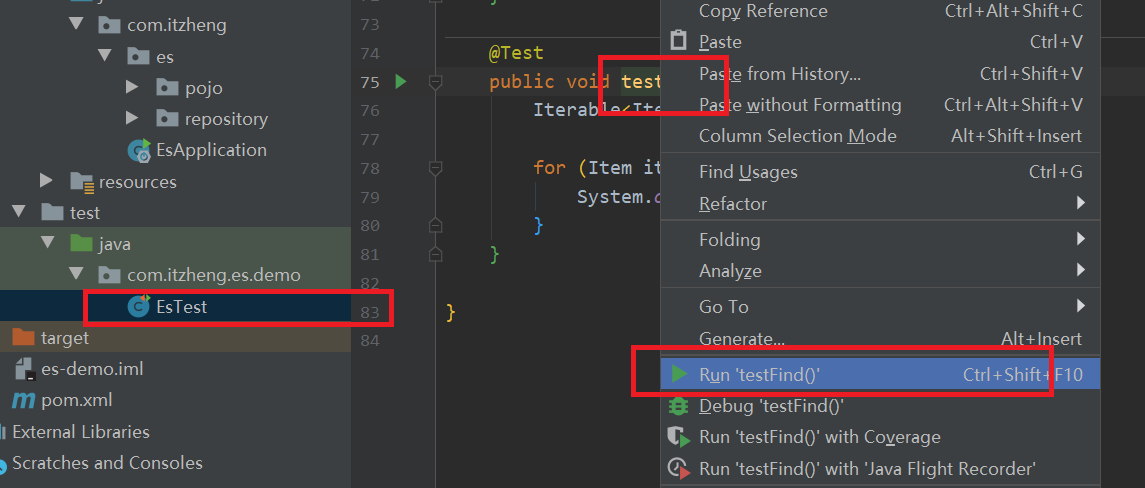Open the Refactor menu entry
This screenshot has height=488, width=1145.
tap(881, 204)
